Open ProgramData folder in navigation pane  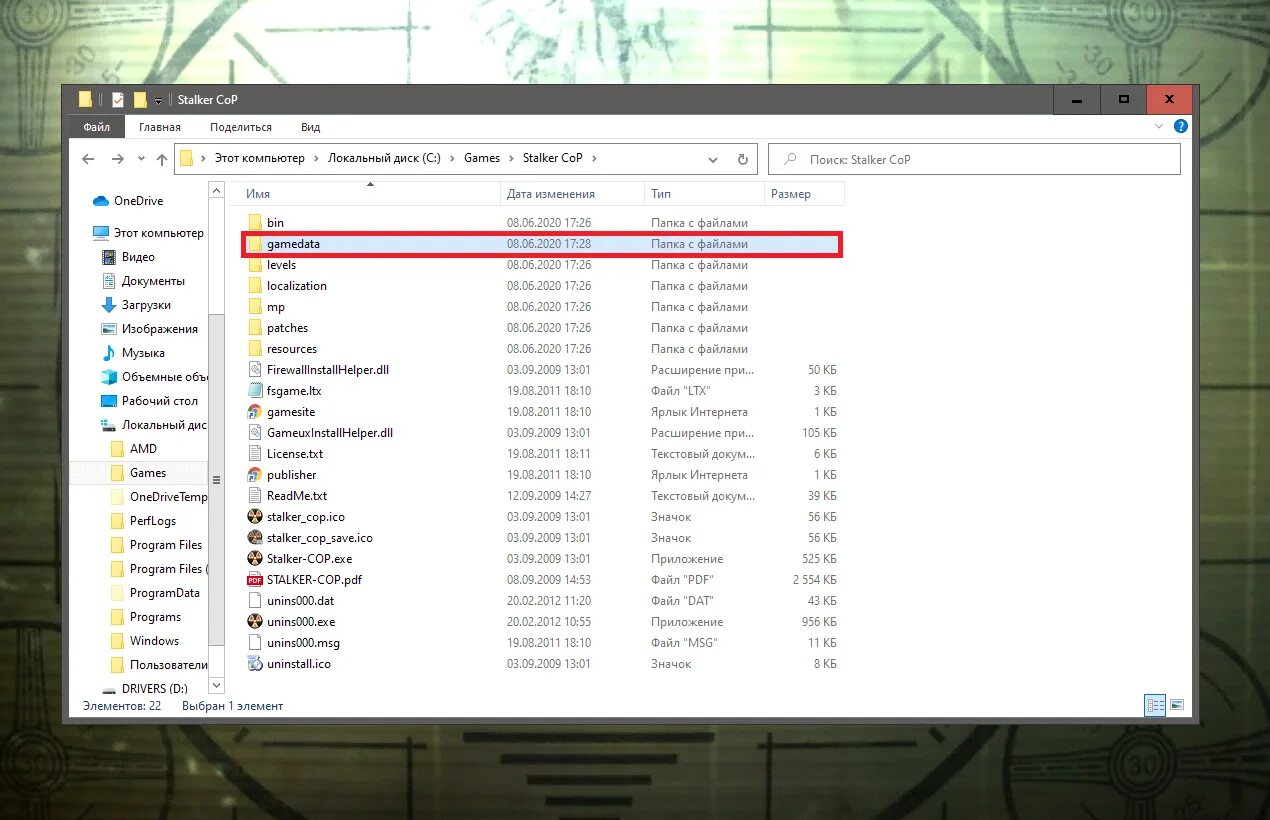pyautogui.click(x=155, y=593)
